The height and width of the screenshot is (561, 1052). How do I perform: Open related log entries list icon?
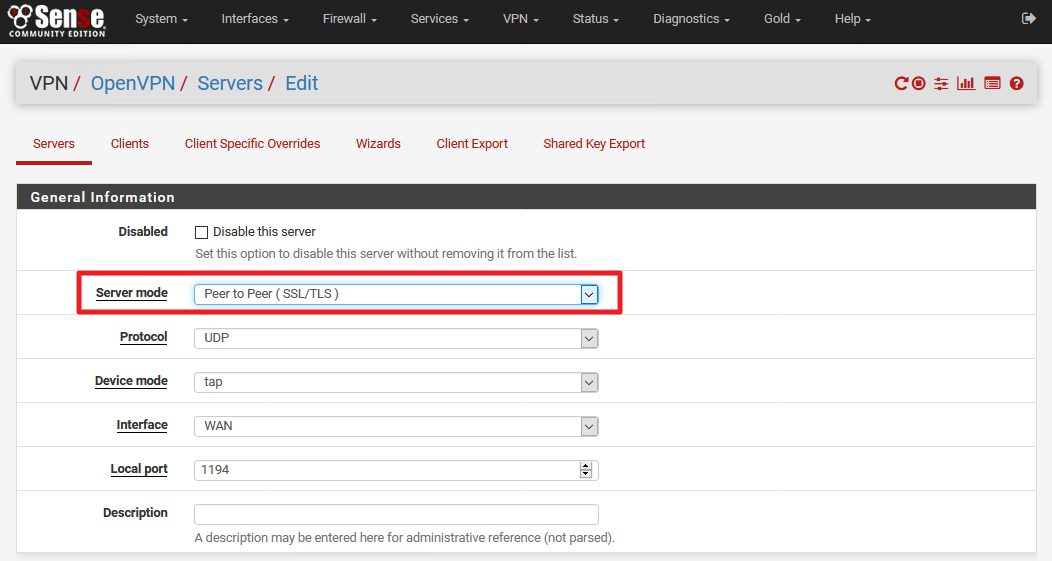coord(992,83)
